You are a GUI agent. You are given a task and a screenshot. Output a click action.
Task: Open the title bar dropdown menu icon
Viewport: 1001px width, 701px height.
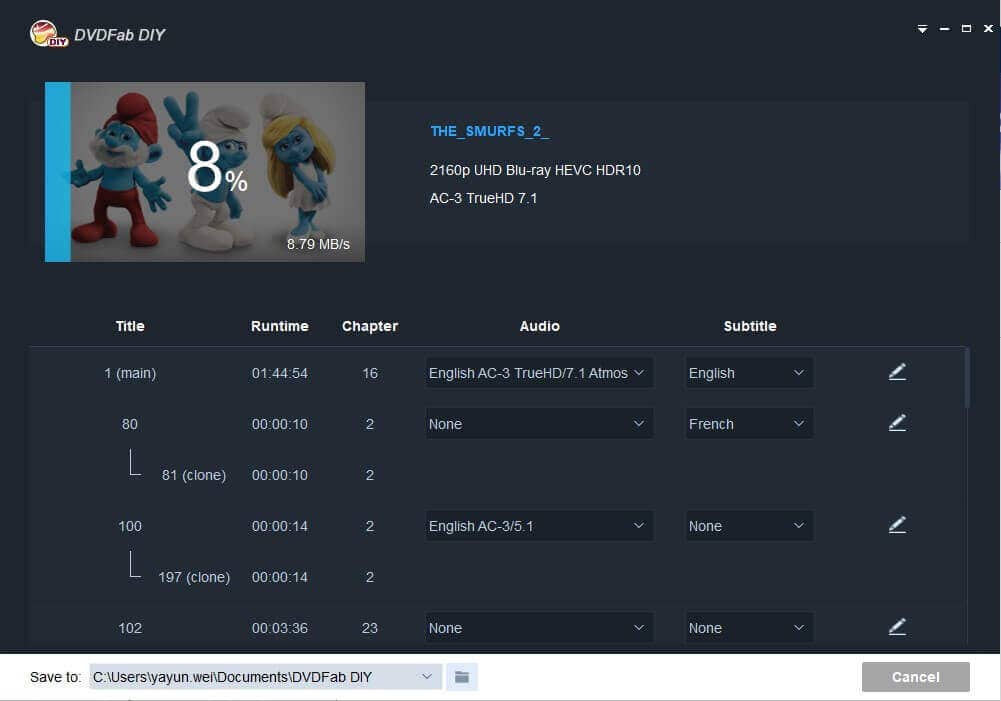[x=922, y=29]
